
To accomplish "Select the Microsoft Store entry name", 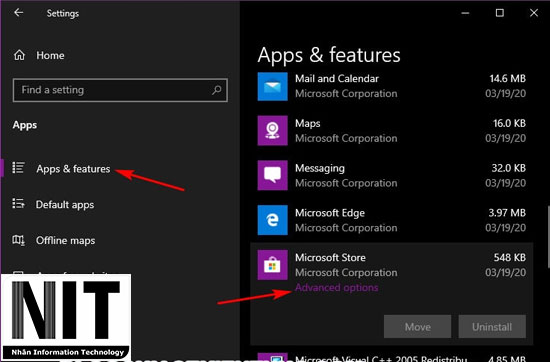I will (x=330, y=257).
